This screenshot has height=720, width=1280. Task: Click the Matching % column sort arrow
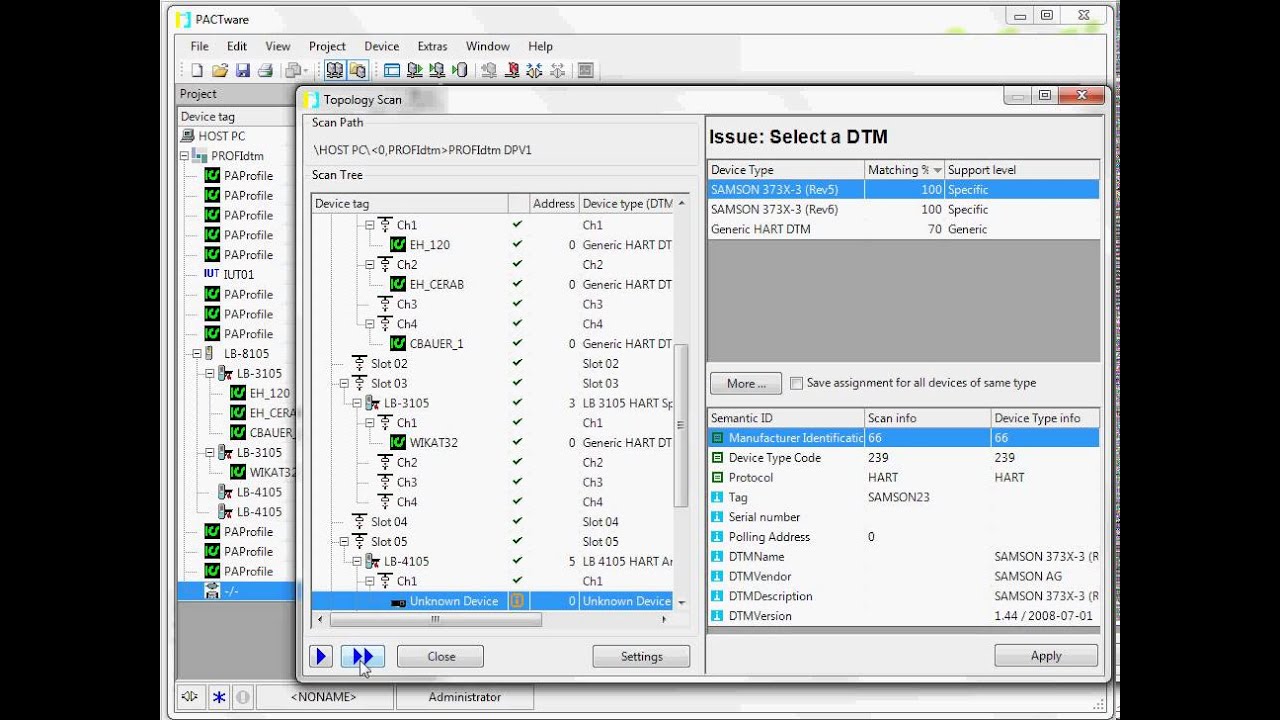(937, 170)
